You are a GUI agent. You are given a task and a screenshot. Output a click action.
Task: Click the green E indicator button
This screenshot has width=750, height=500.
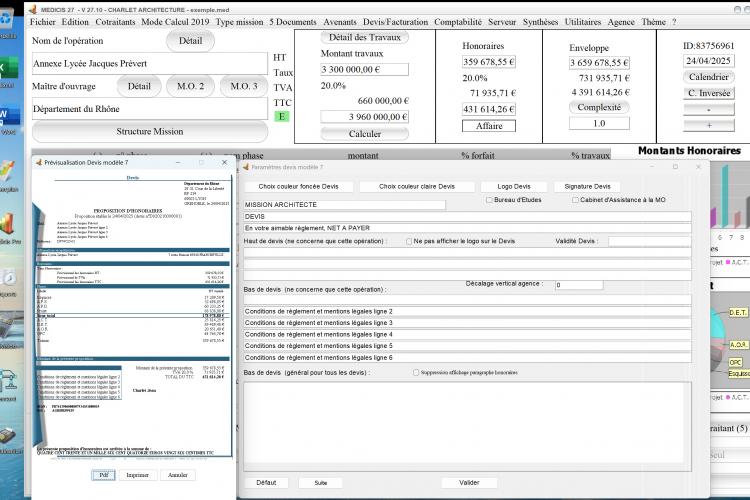[281, 116]
